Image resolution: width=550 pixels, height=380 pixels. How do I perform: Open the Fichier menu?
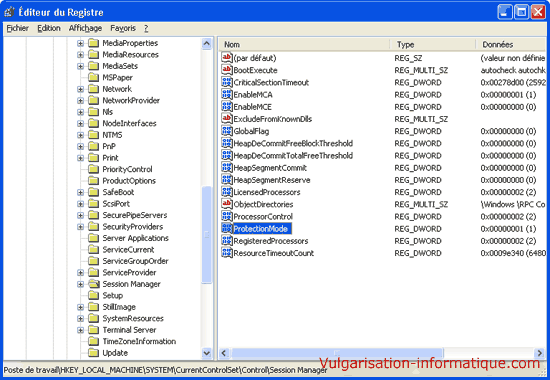[18, 28]
